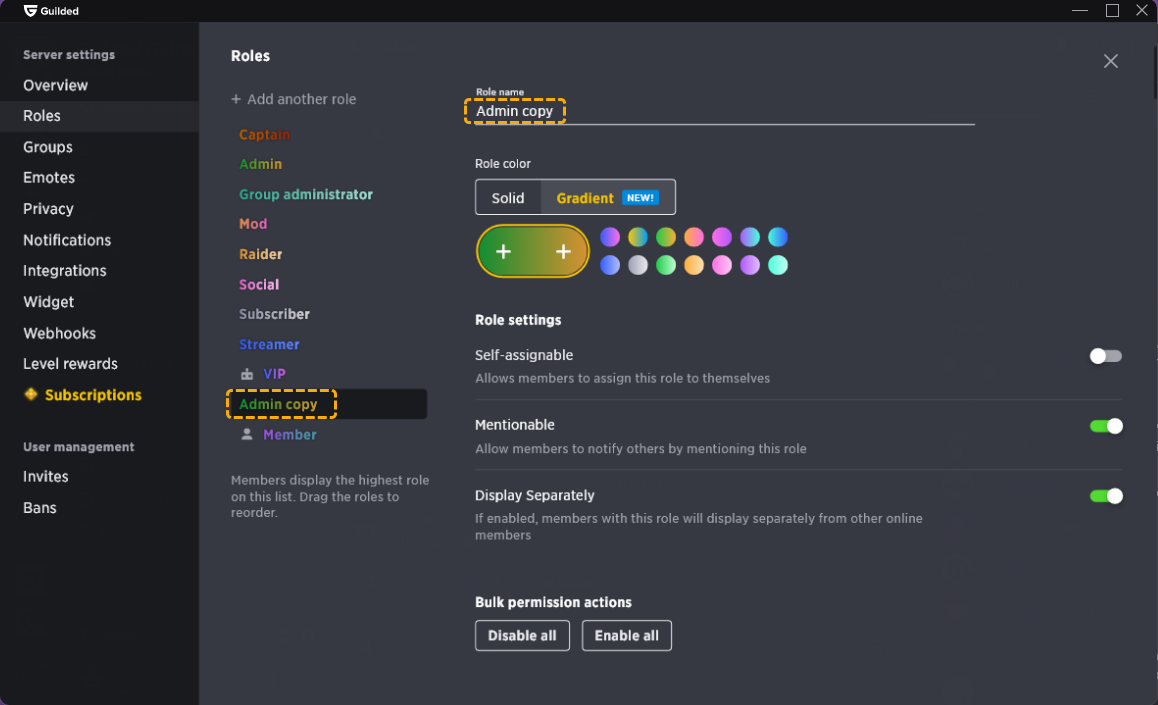Select the Group administrator role
This screenshot has height=705, width=1158.
click(x=306, y=194)
